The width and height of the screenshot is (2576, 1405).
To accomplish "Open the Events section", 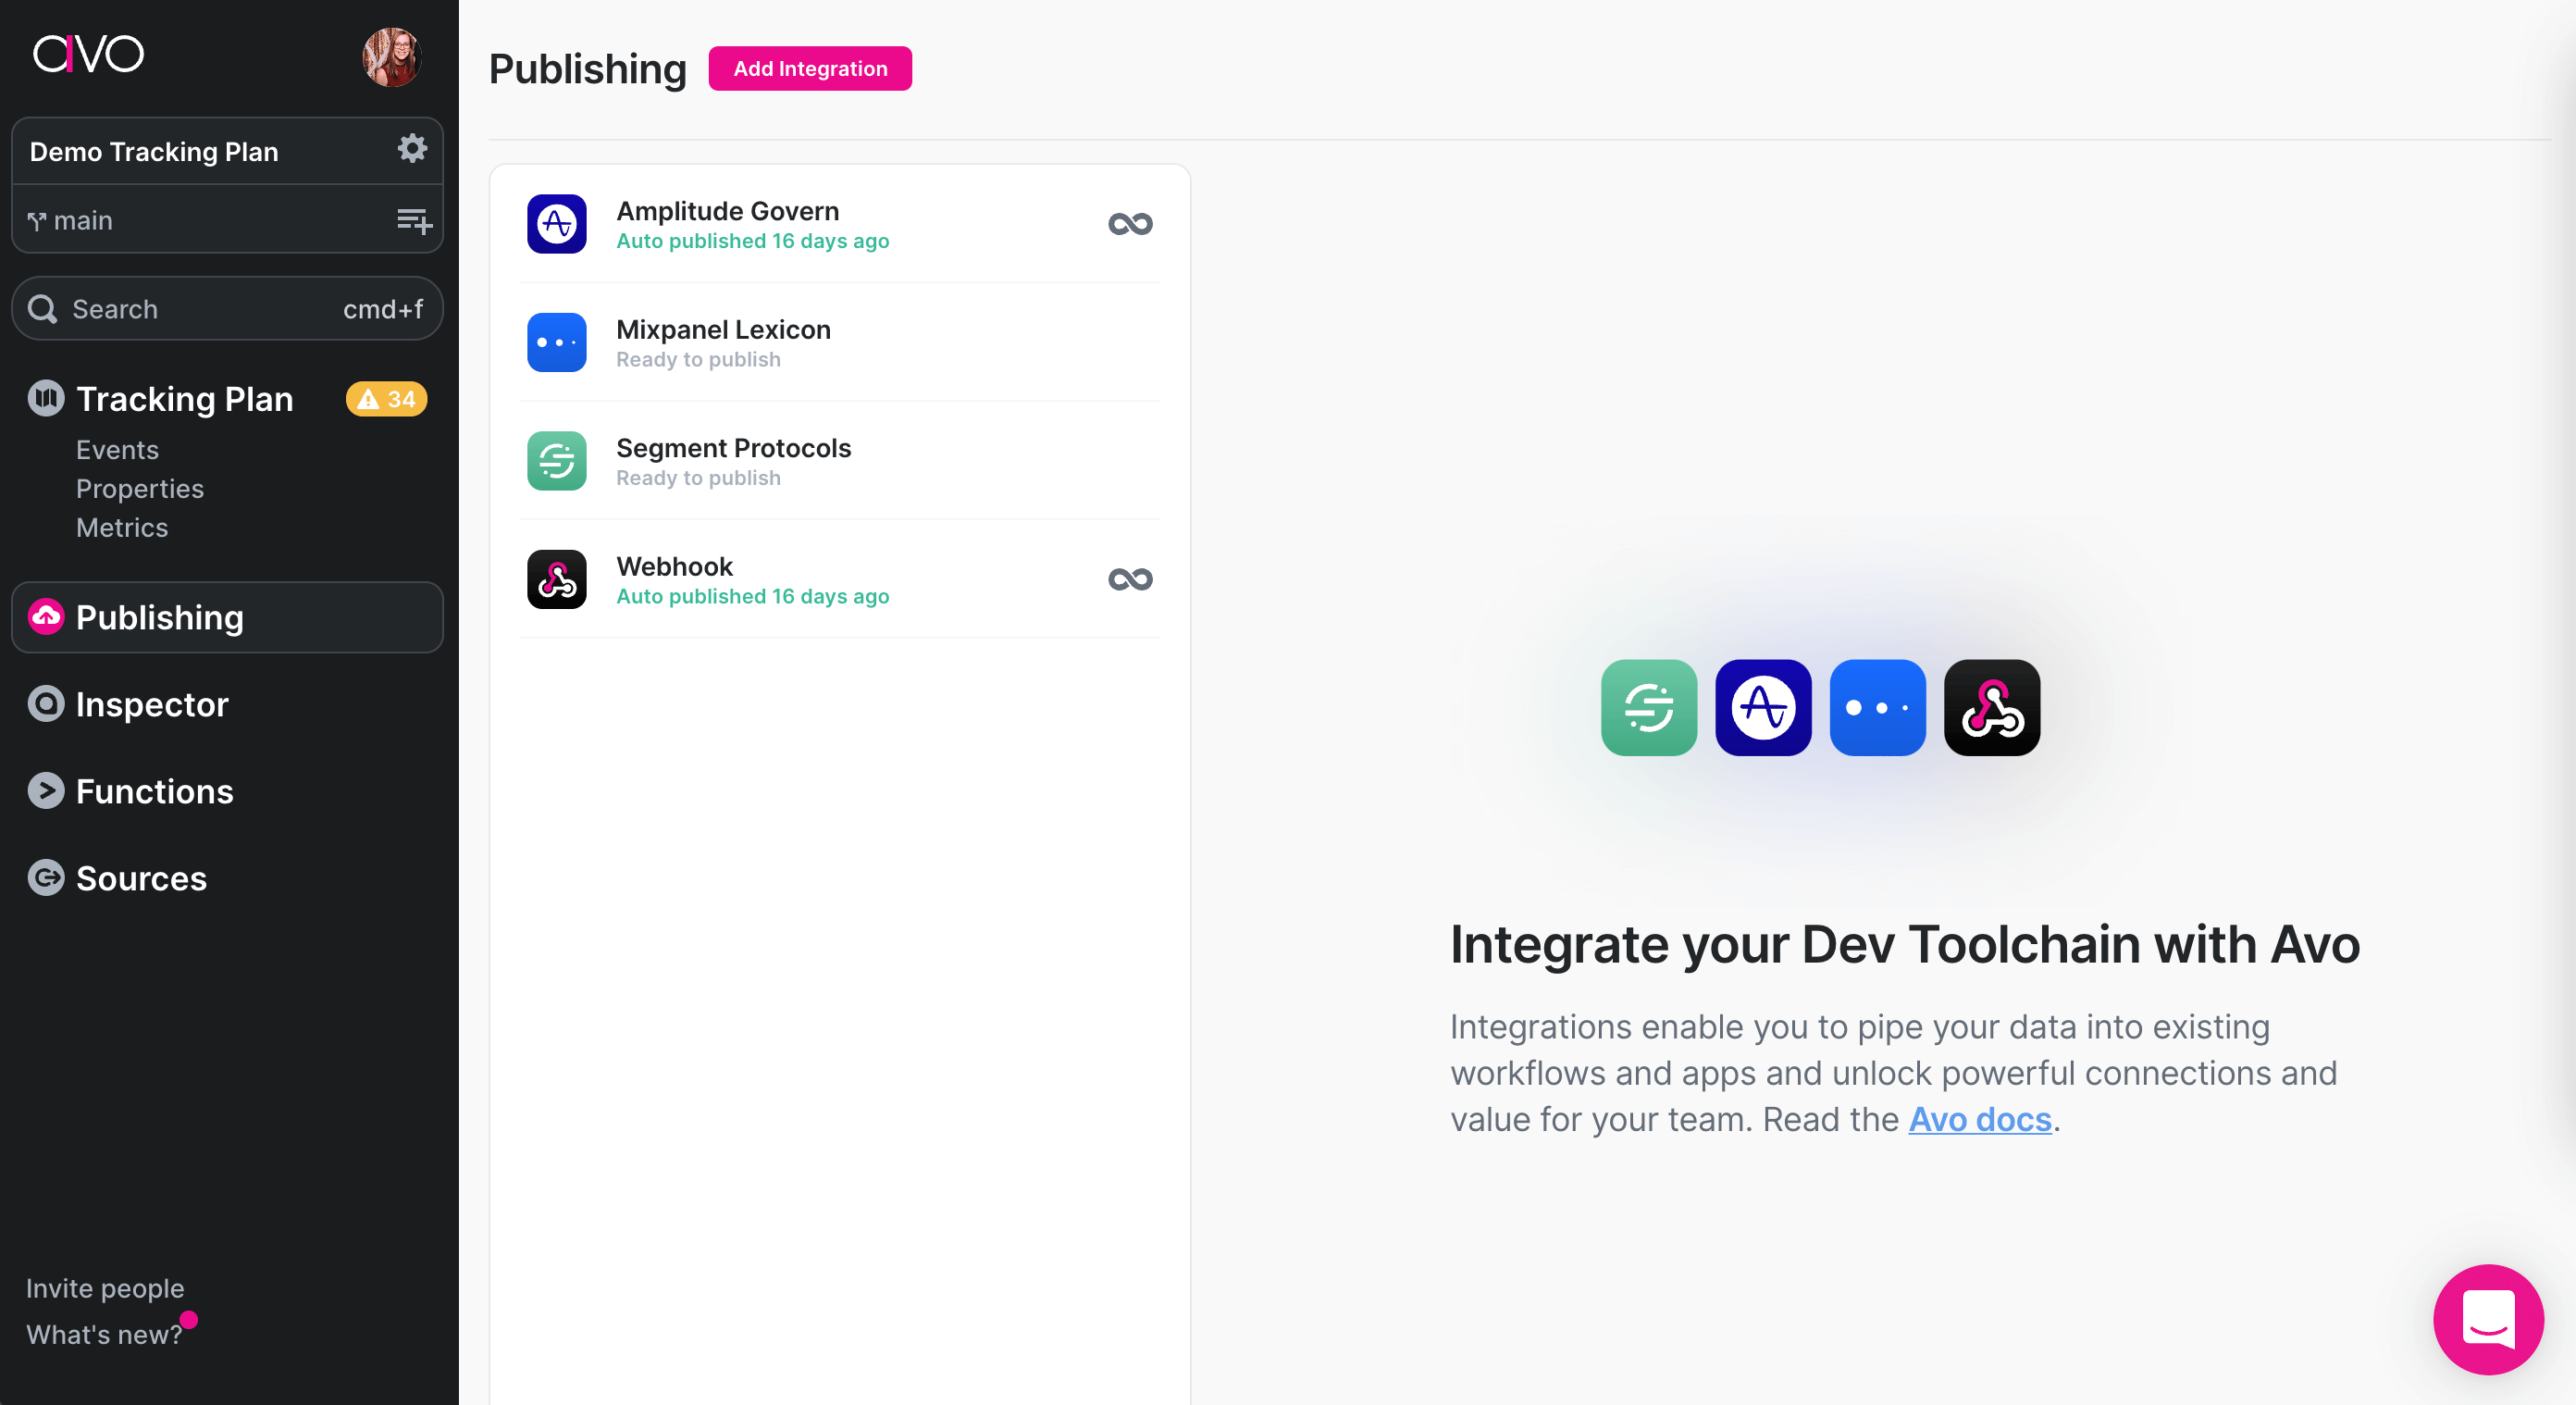I will (117, 449).
